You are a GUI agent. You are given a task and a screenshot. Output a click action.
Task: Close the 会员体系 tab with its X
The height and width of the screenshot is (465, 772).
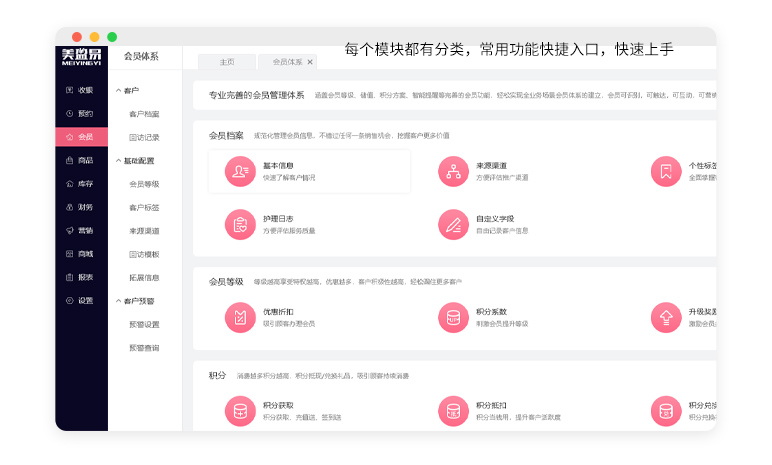[x=310, y=62]
